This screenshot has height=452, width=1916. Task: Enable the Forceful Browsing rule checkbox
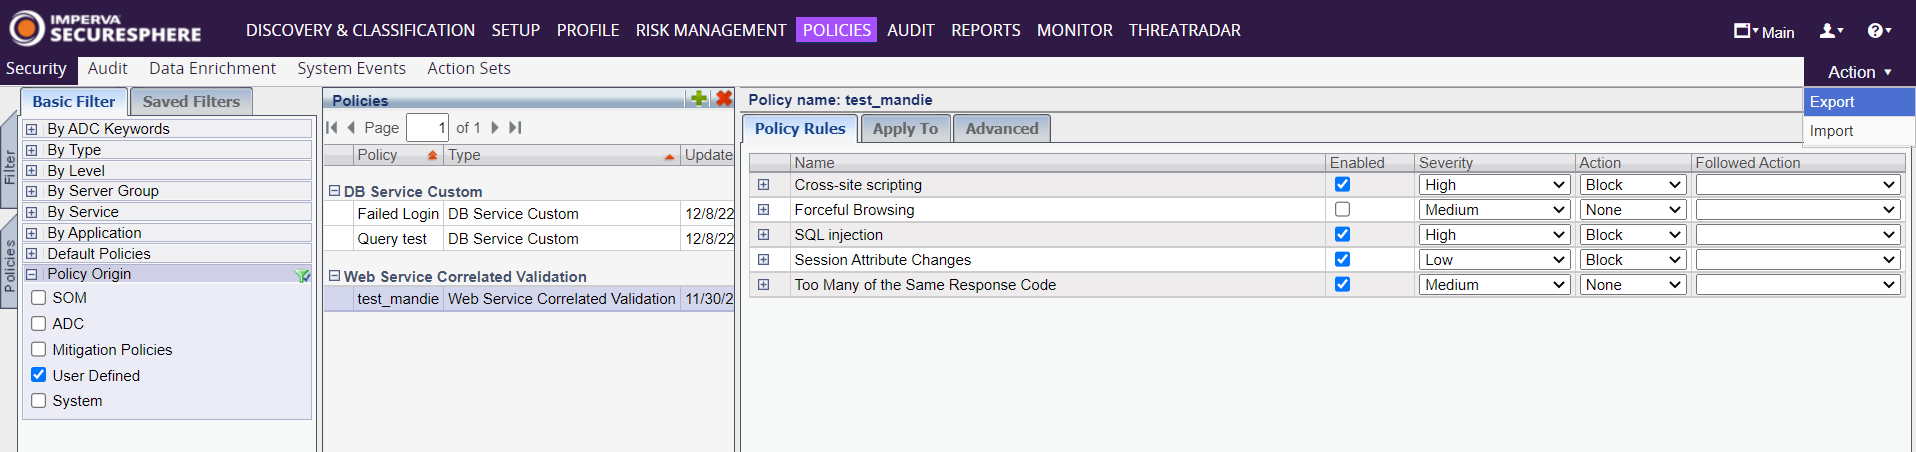tap(1342, 210)
